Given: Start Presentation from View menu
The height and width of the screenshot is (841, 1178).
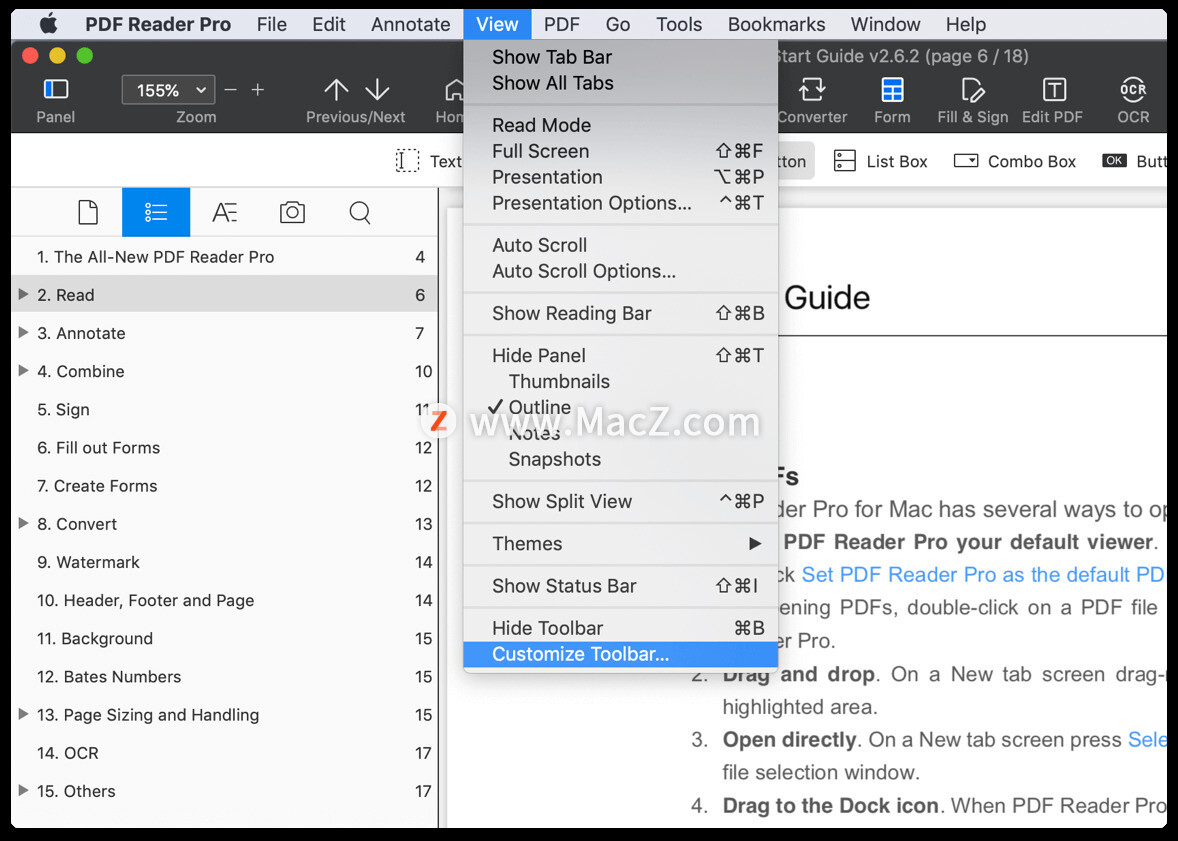Looking at the screenshot, I should tap(621, 177).
